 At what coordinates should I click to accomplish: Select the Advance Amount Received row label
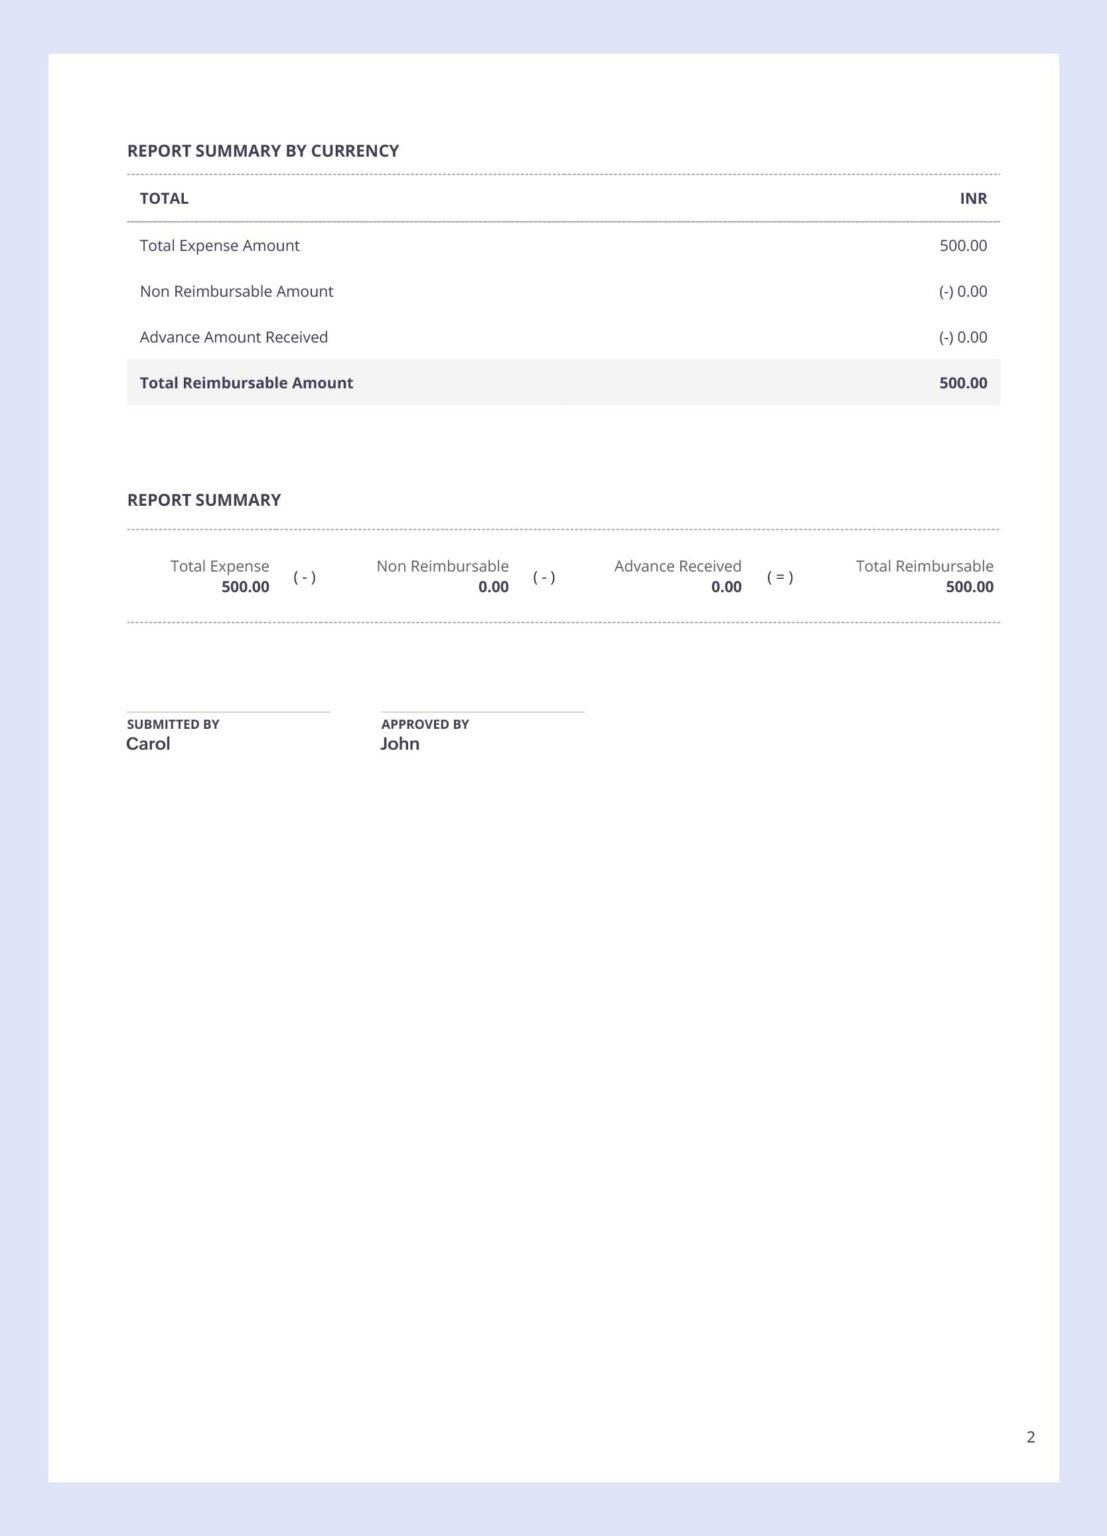point(234,337)
